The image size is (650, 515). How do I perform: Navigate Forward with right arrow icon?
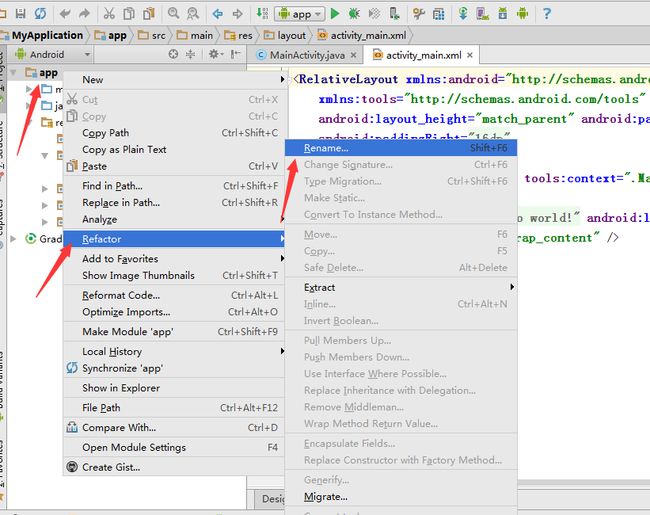tap(237, 14)
